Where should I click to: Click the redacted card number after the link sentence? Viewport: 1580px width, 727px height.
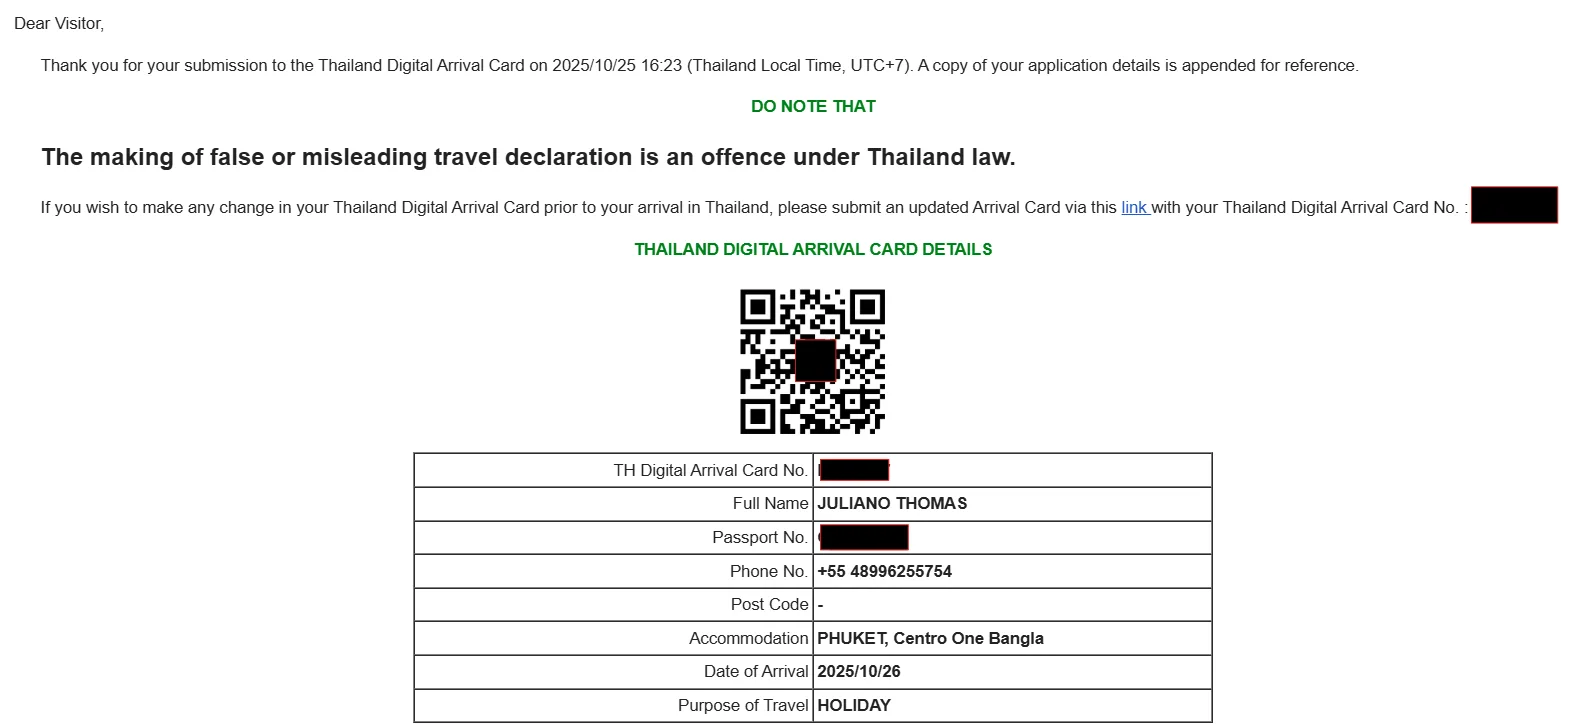(1513, 206)
